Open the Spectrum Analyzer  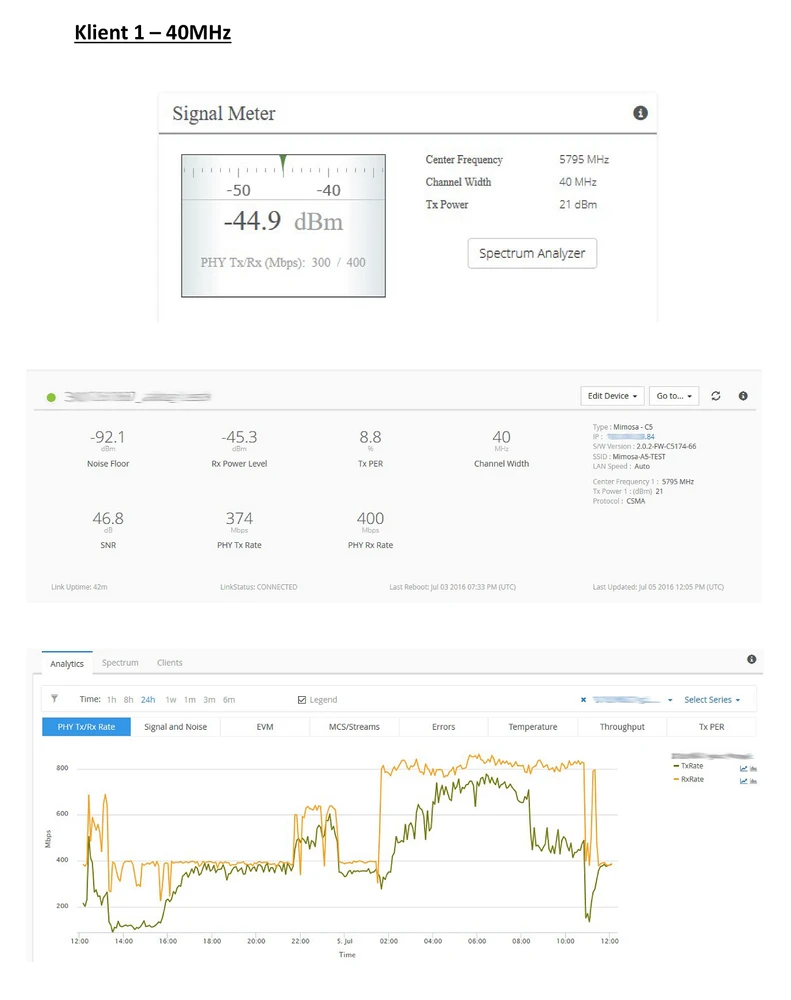pos(532,253)
